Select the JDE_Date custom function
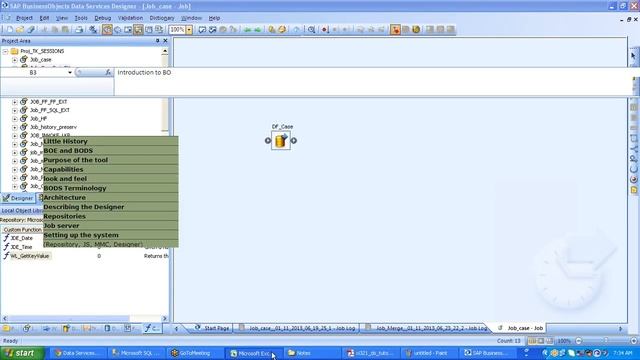The image size is (640, 360). pos(21,238)
